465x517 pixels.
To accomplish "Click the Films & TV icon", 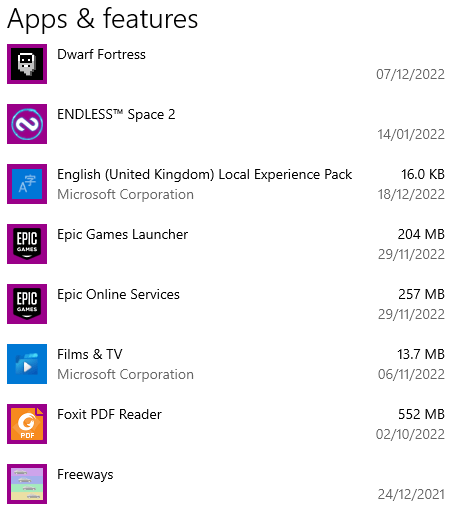I will coord(27,364).
